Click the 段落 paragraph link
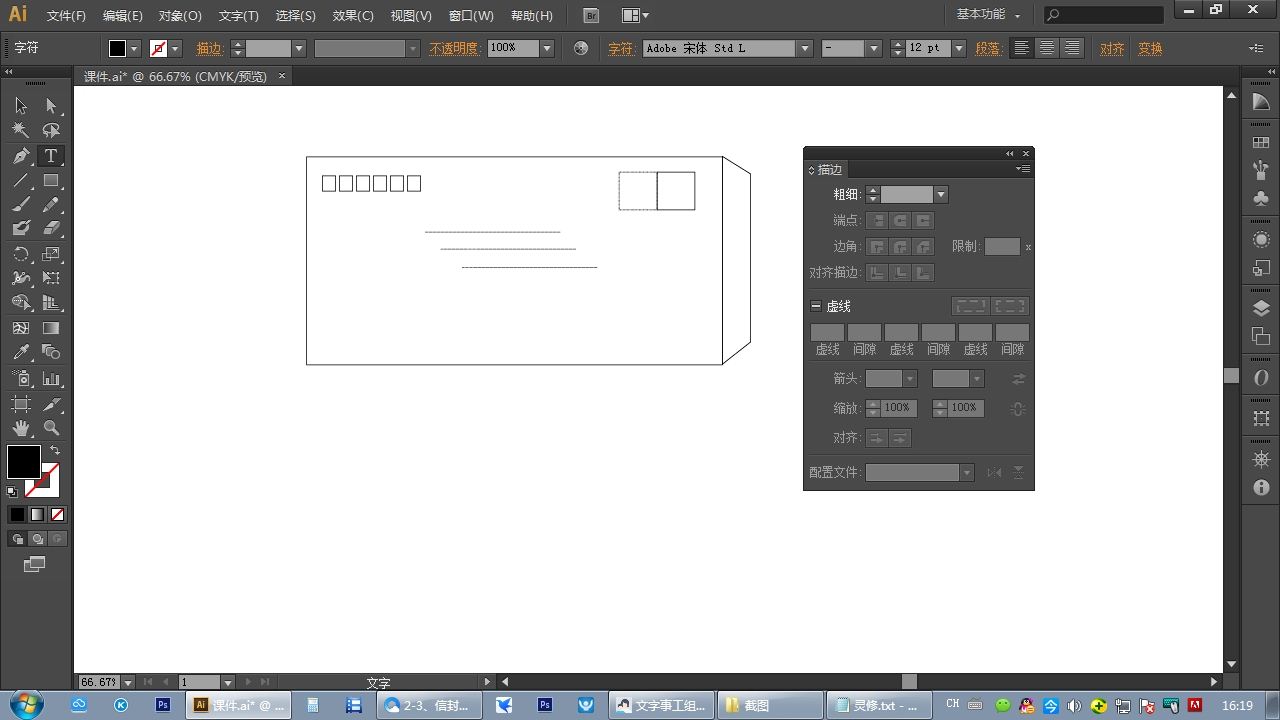This screenshot has height=720, width=1280. pyautogui.click(x=988, y=48)
